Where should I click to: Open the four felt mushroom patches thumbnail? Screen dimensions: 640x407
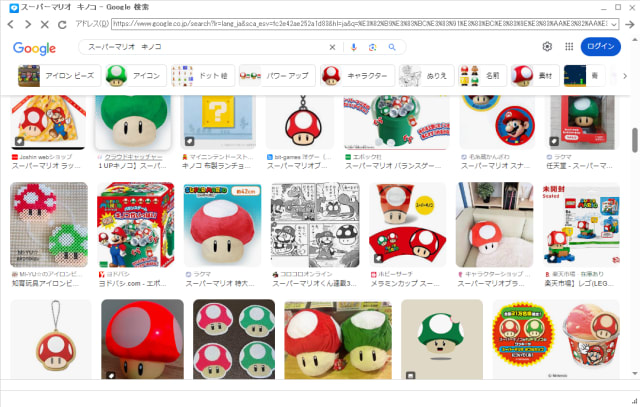234,339
